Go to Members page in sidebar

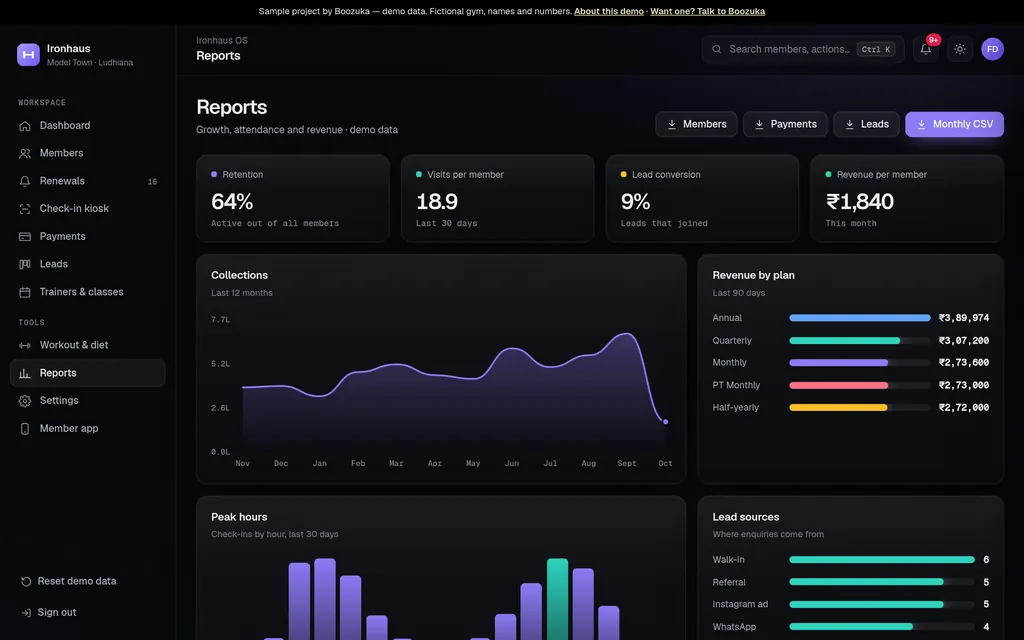pos(88,153)
